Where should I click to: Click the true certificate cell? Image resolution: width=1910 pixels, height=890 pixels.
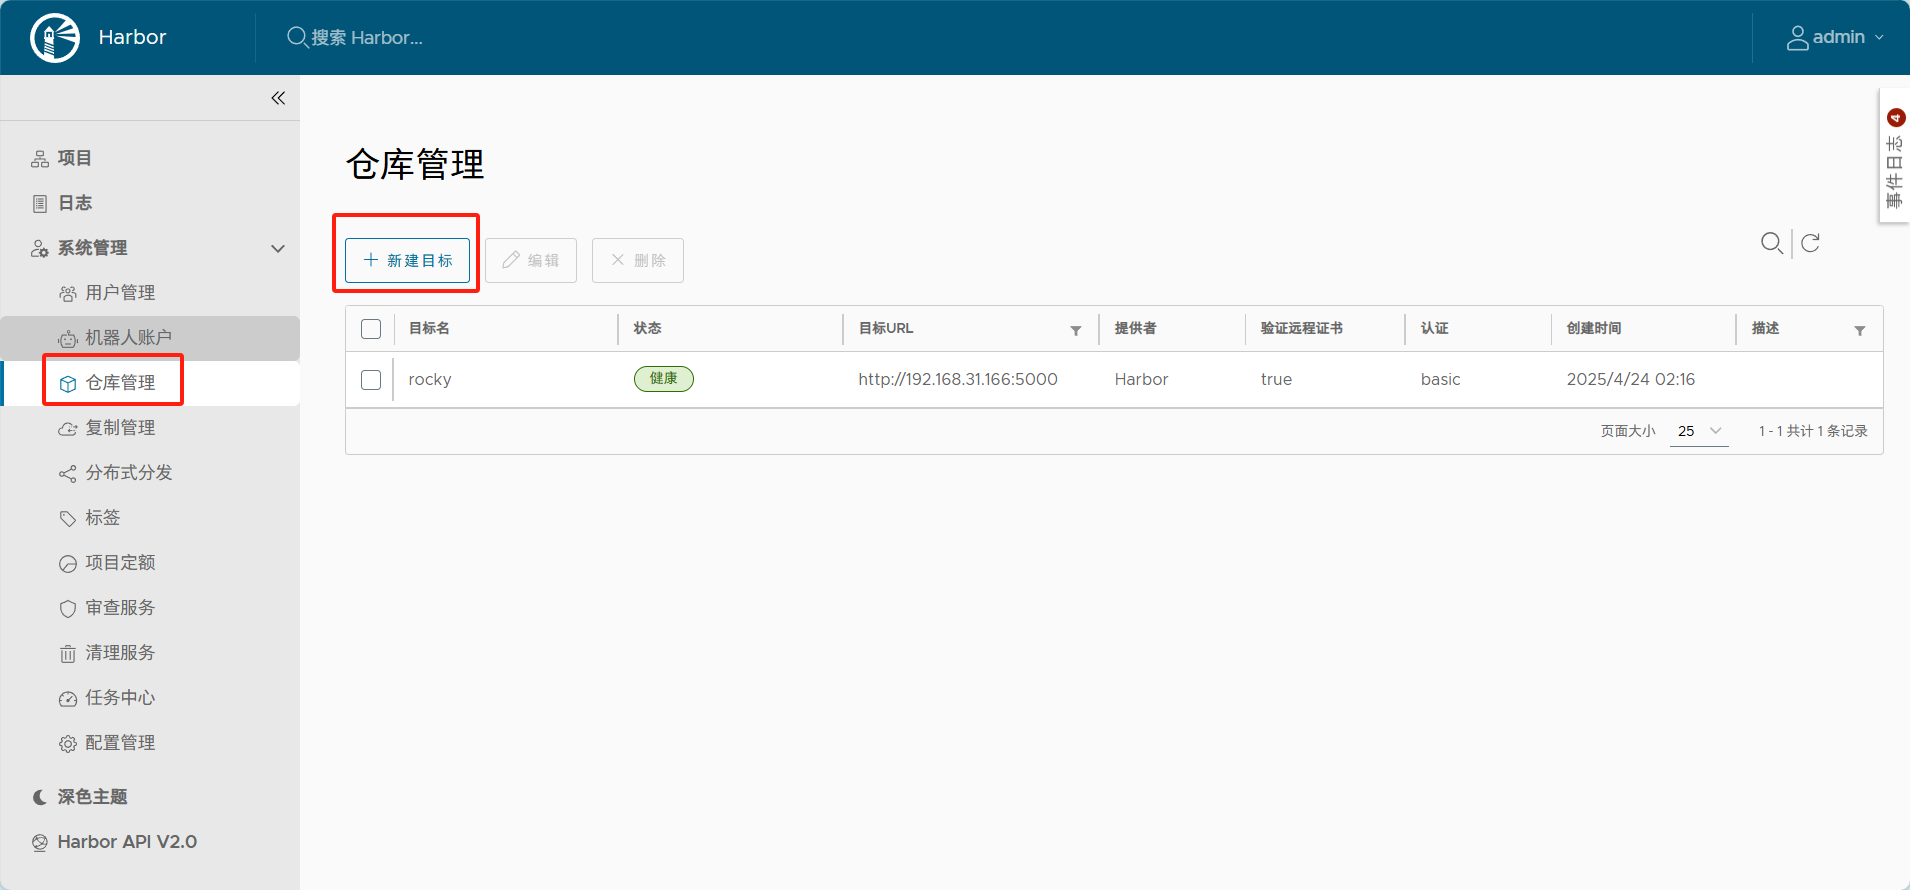pos(1276,380)
